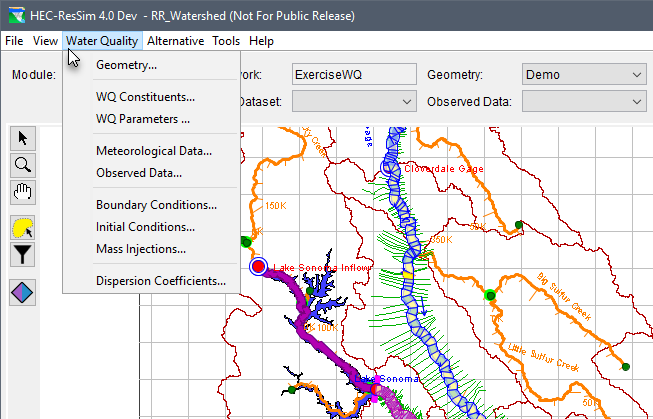
Task: Close the Water Quality menu
Action: (x=102, y=41)
